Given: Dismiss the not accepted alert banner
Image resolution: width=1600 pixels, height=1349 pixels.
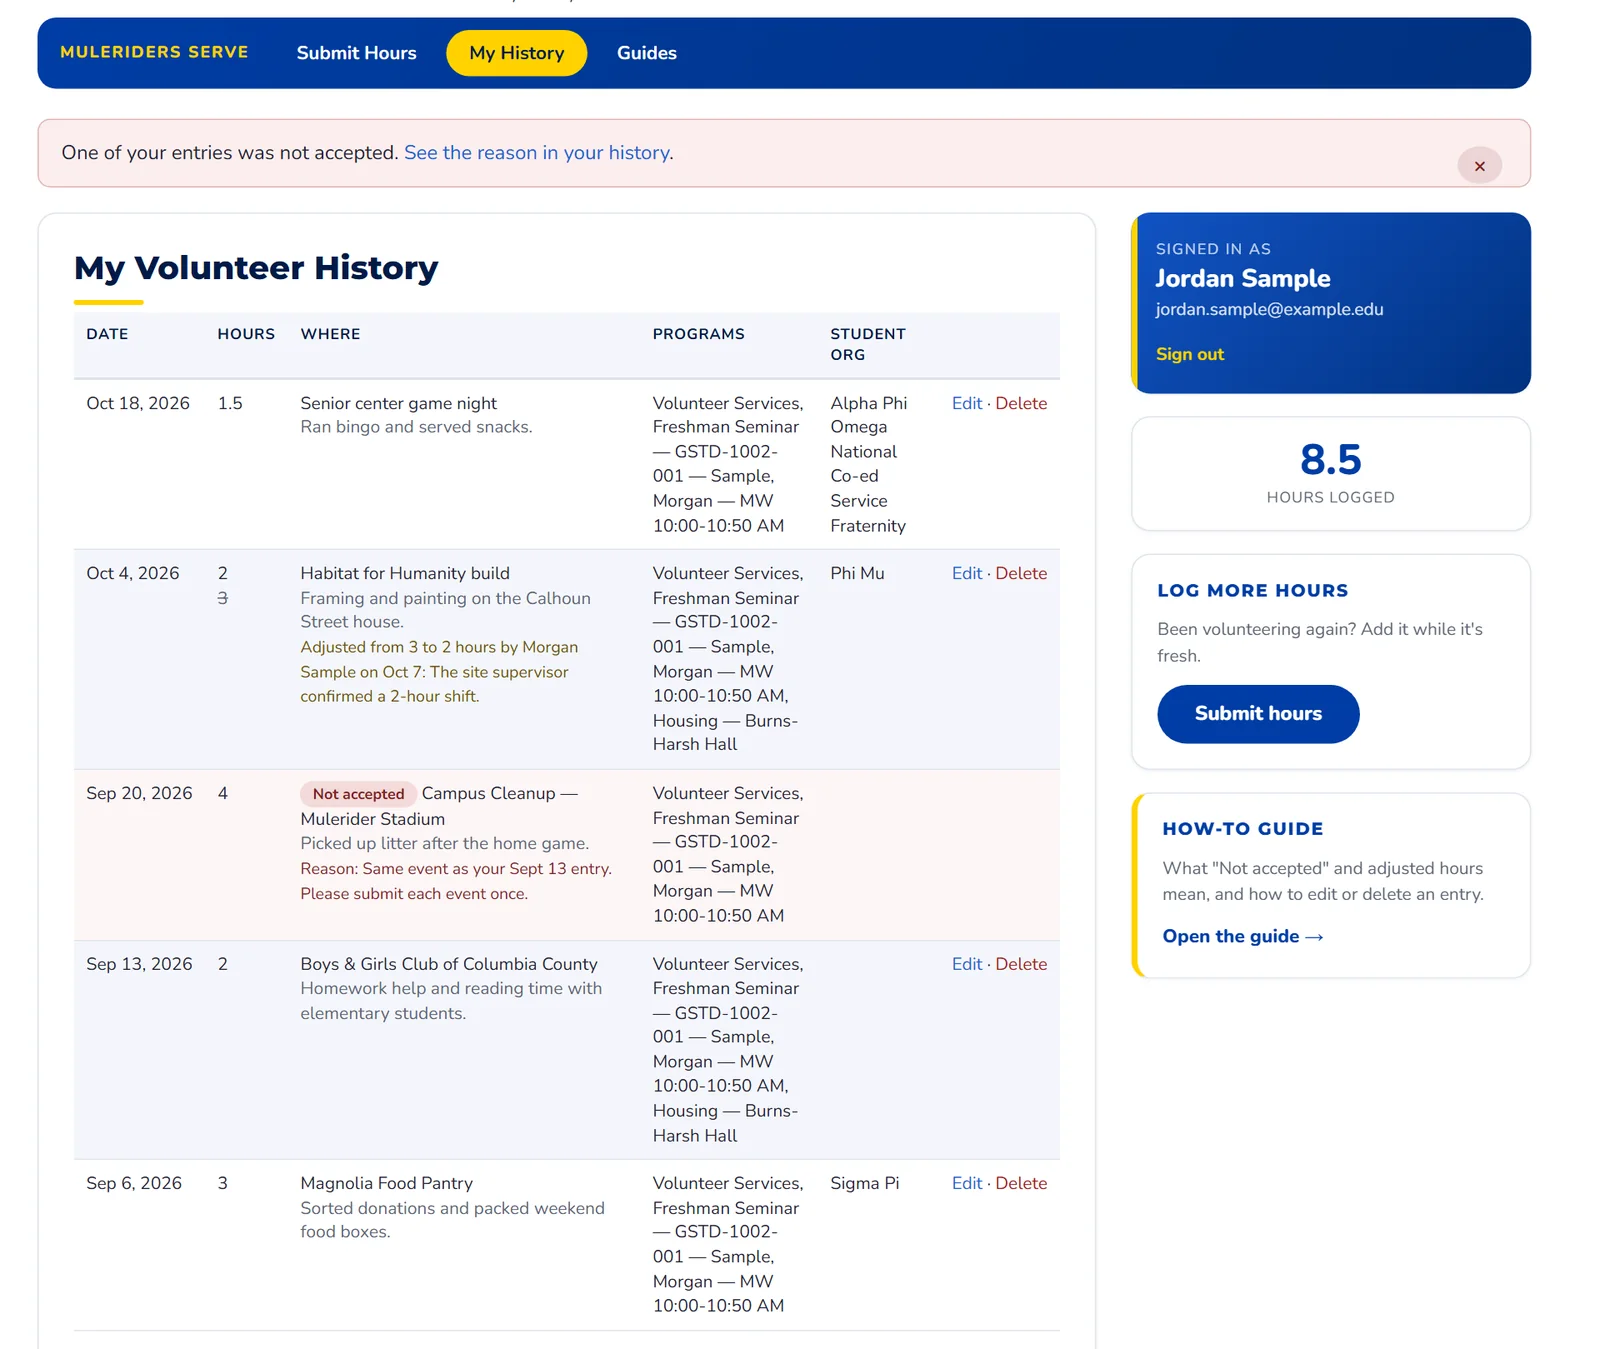Looking at the screenshot, I should point(1479,166).
